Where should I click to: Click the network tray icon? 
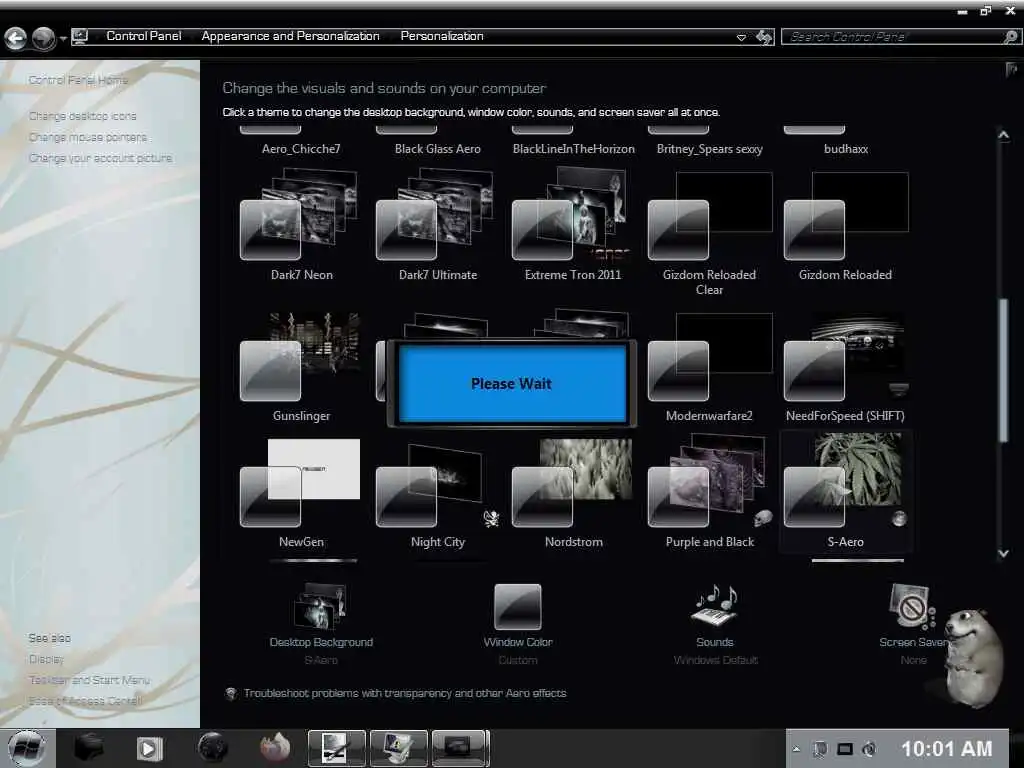[x=845, y=749]
